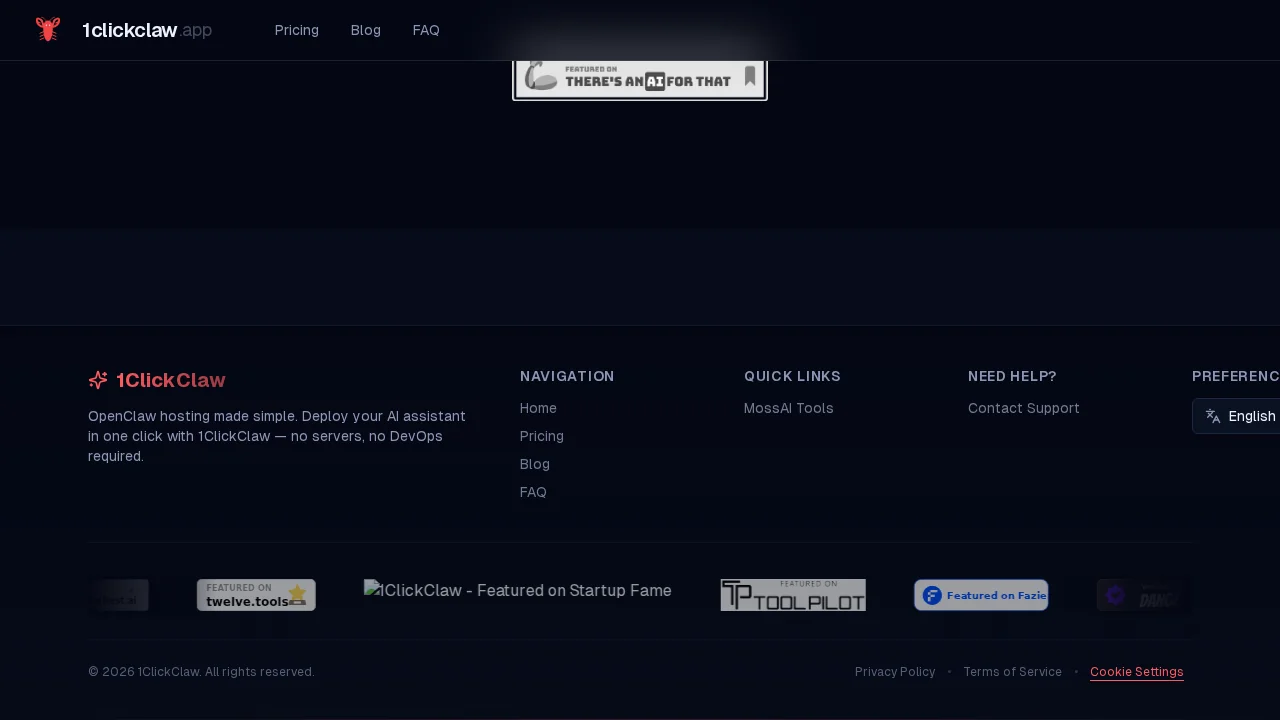Open the FAQ page from the header
The height and width of the screenshot is (720, 1280).
(x=425, y=30)
